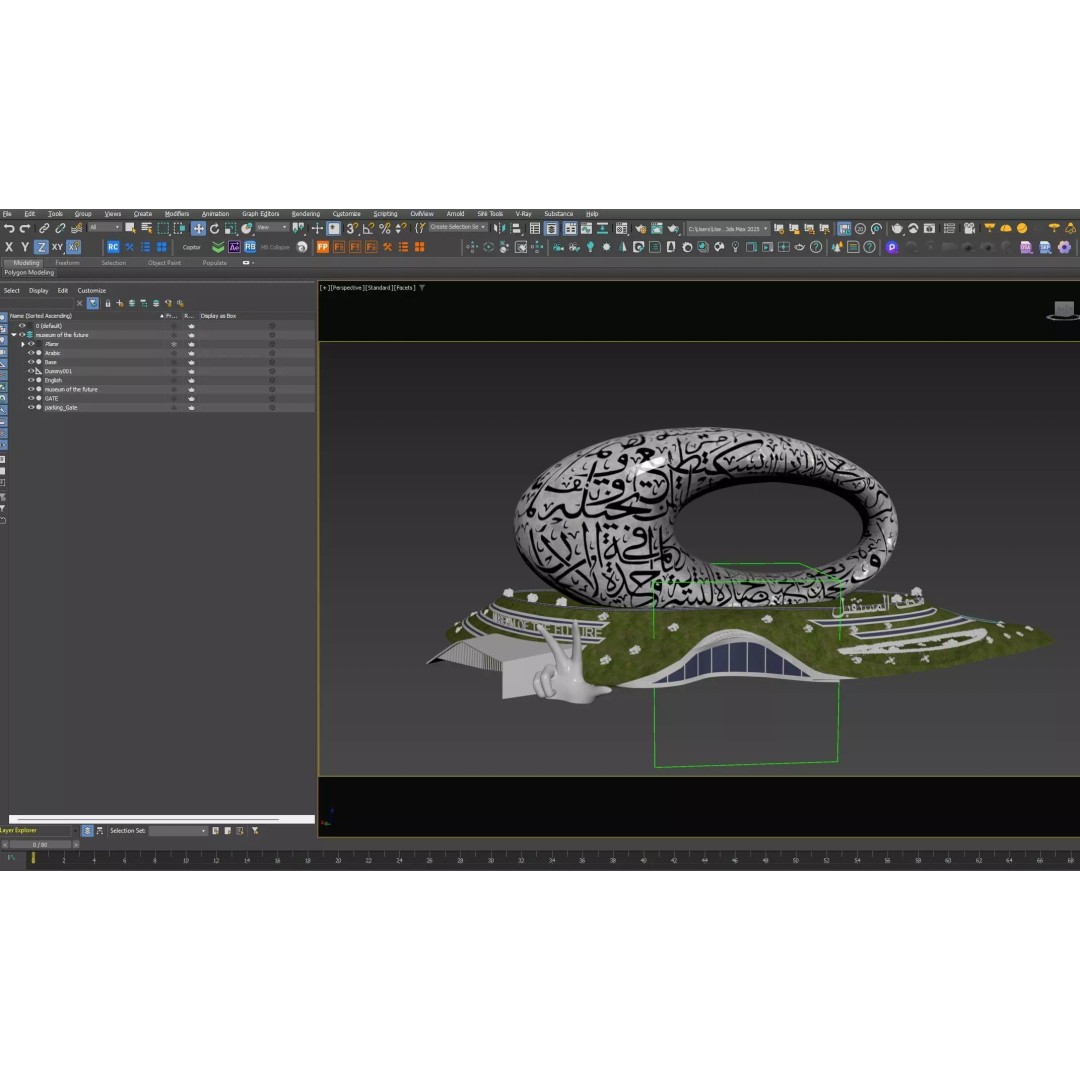Click the explorer horizontal scrollbar
Viewport: 1080px width, 1080px height.
[161, 819]
